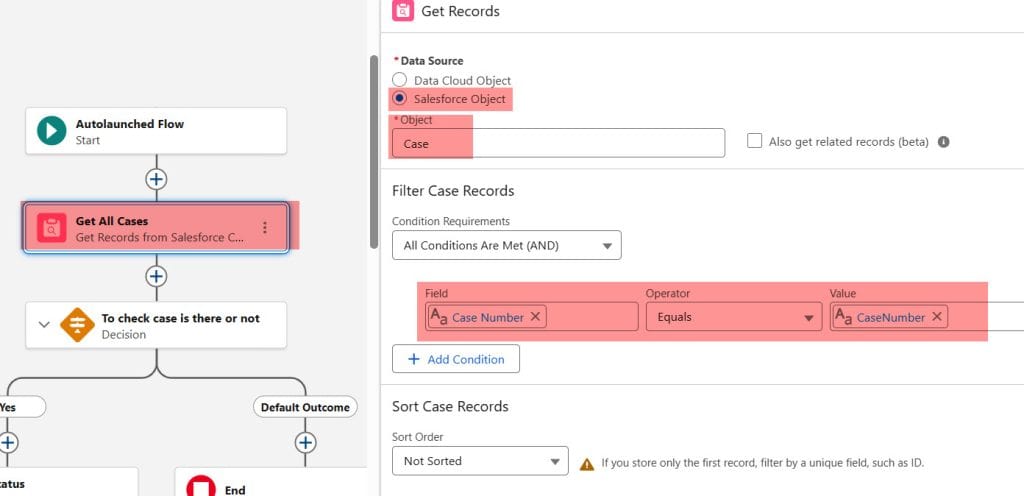Open the Get All Cases options menu

(264, 227)
